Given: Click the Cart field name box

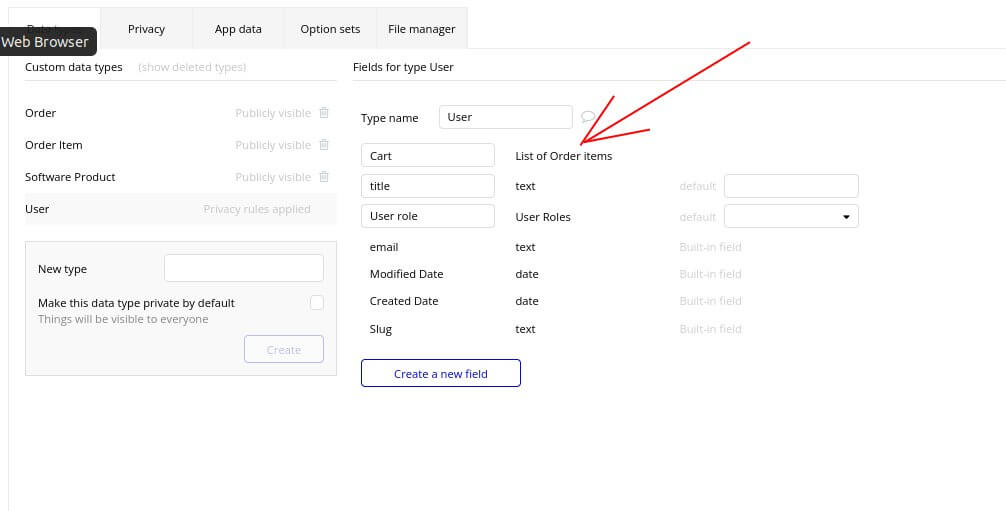Looking at the screenshot, I should [427, 156].
